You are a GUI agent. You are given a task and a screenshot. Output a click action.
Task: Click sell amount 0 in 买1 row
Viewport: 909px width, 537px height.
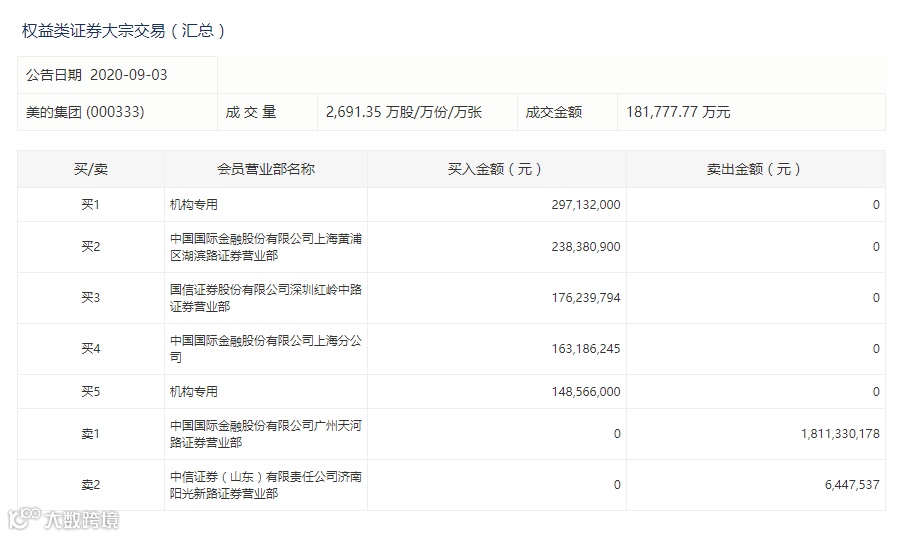(876, 205)
